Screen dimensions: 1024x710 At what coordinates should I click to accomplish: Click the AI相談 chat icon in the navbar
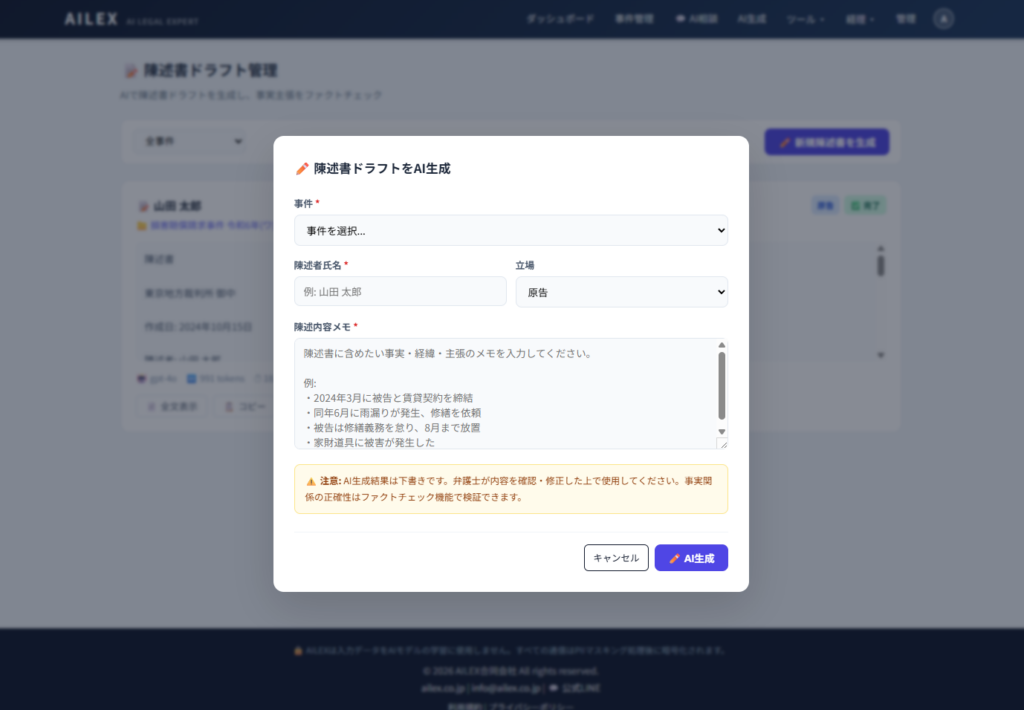pyautogui.click(x=679, y=18)
